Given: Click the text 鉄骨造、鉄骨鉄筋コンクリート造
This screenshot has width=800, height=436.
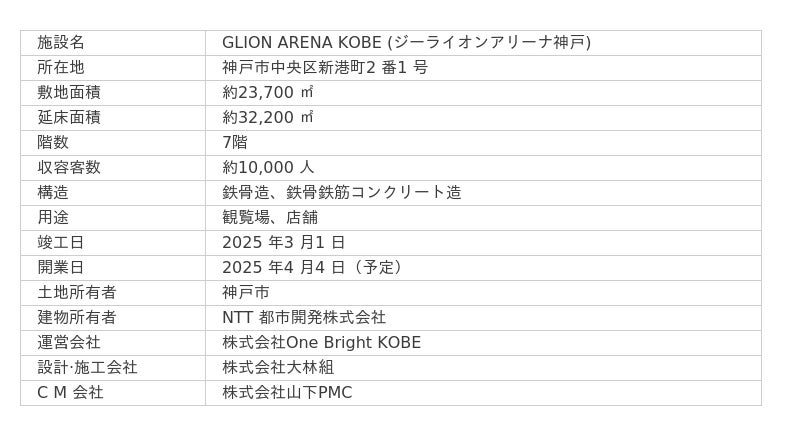Looking at the screenshot, I should pos(342,192).
